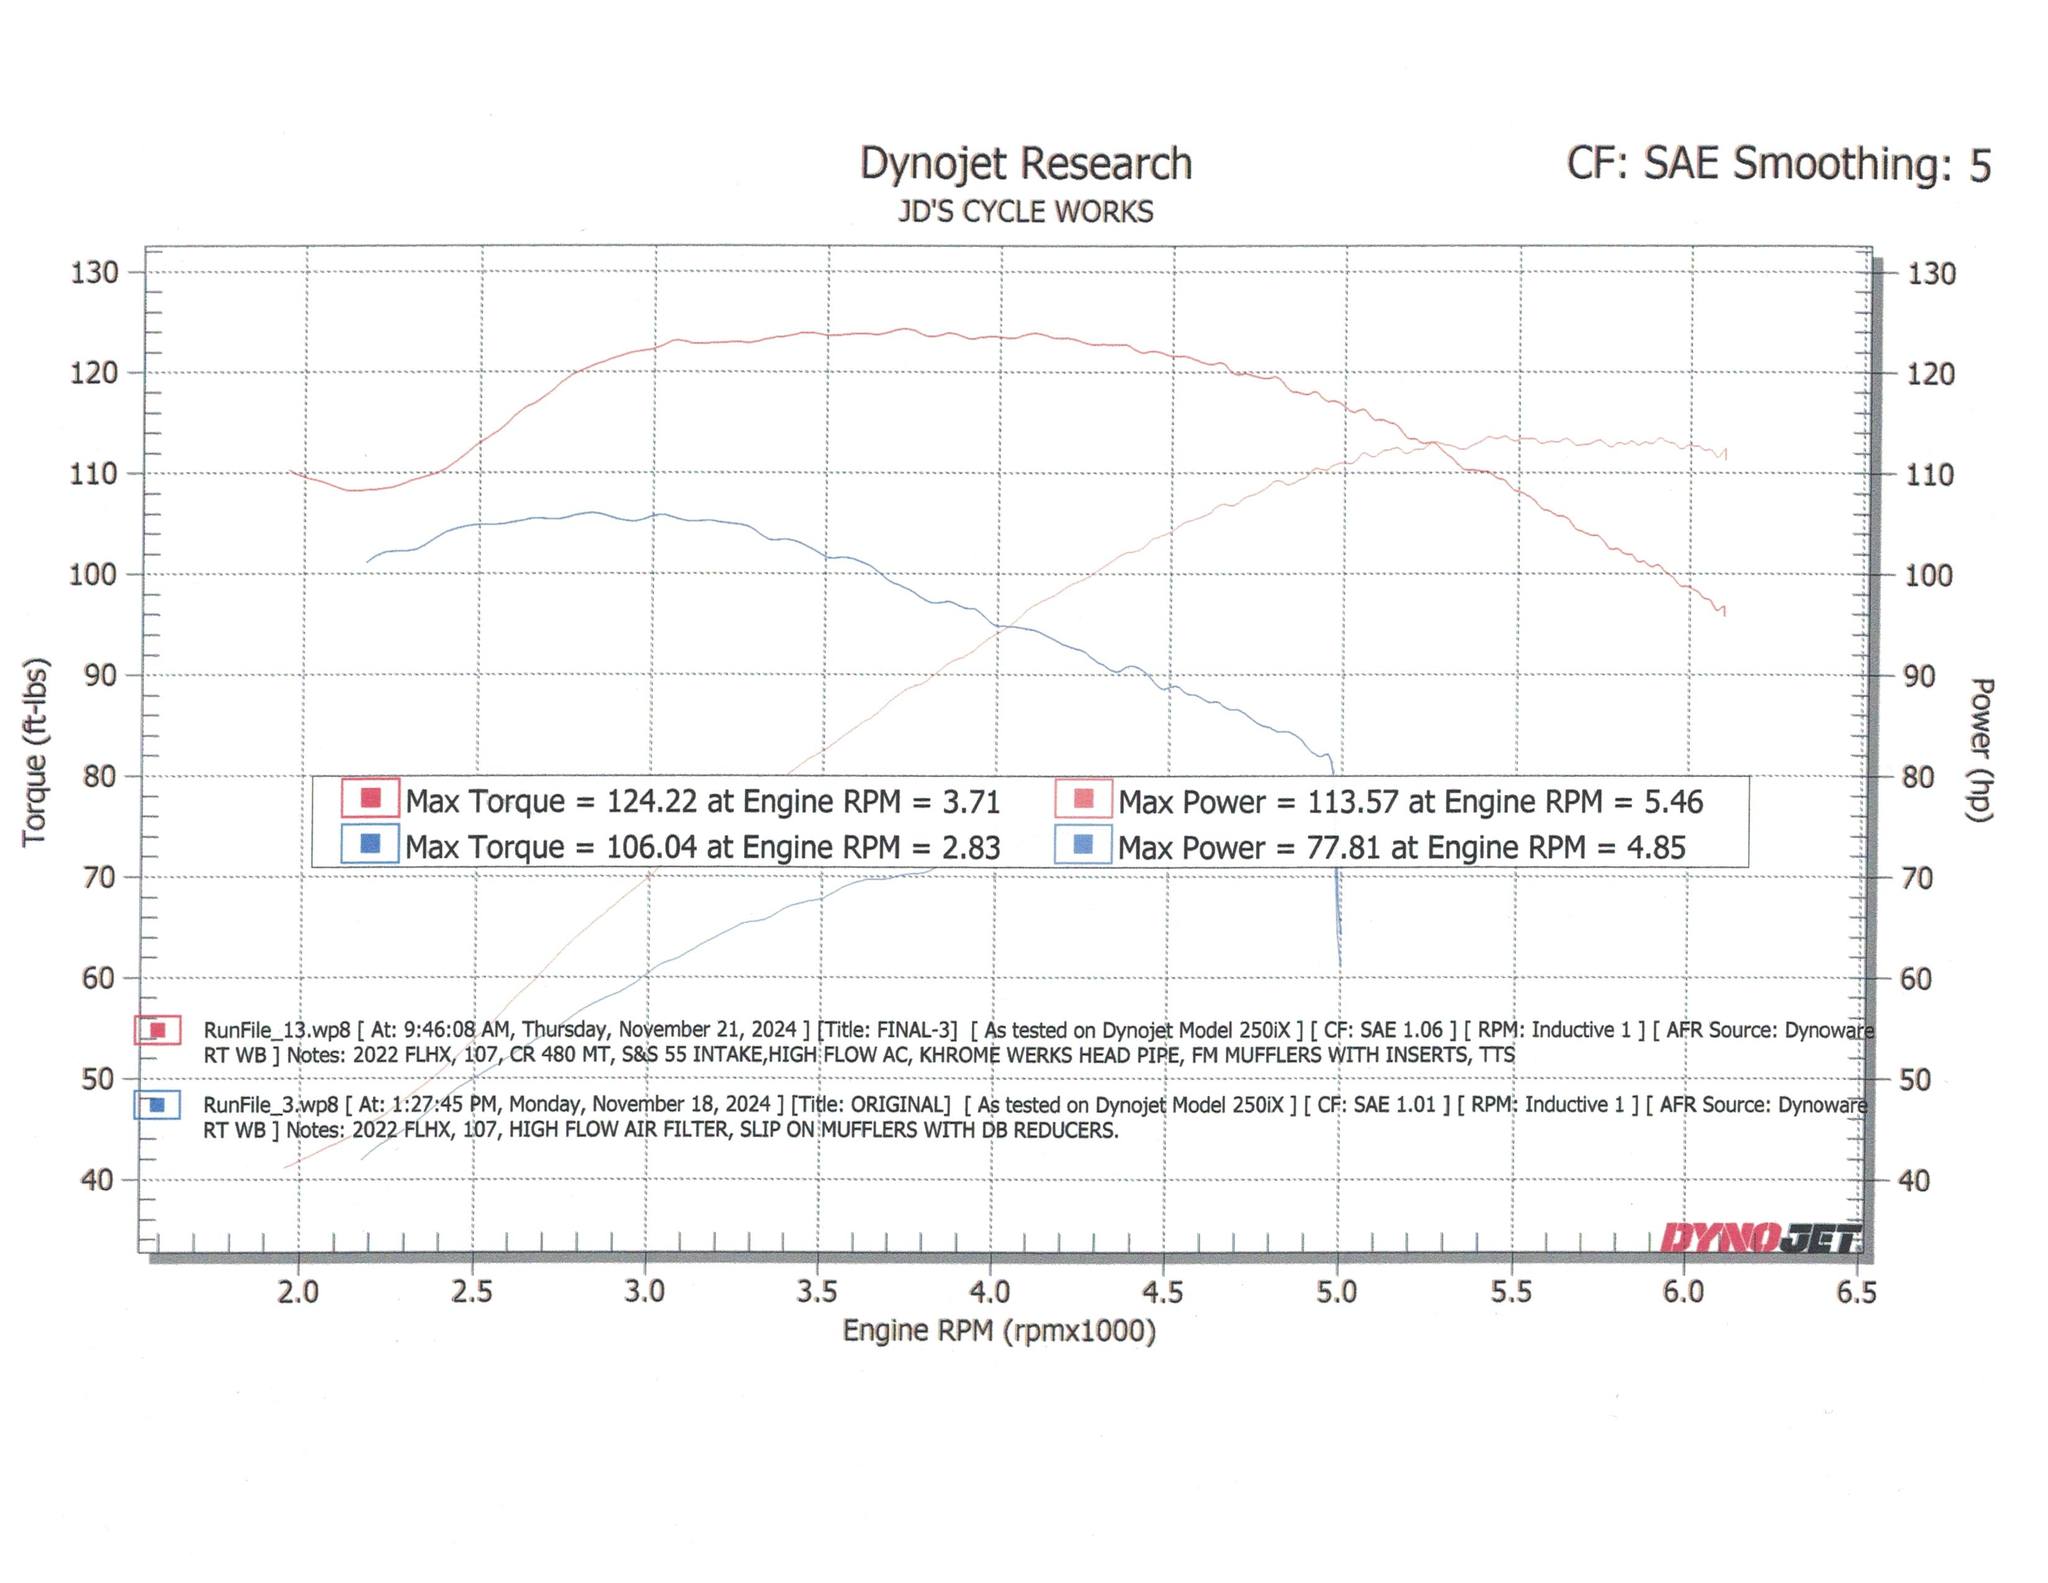Click the CF: SAE Smoothing: 5 label

coord(1779,163)
